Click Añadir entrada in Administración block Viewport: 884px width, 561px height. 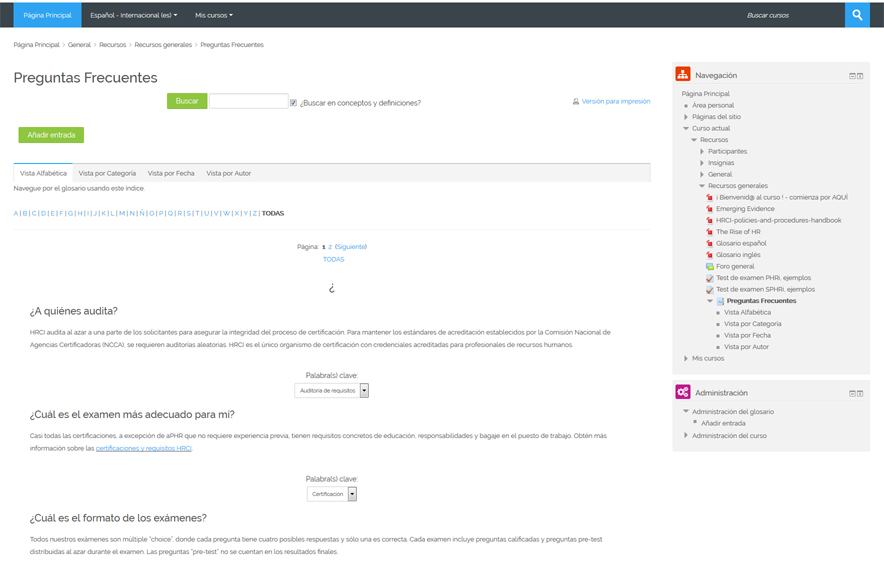(723, 423)
